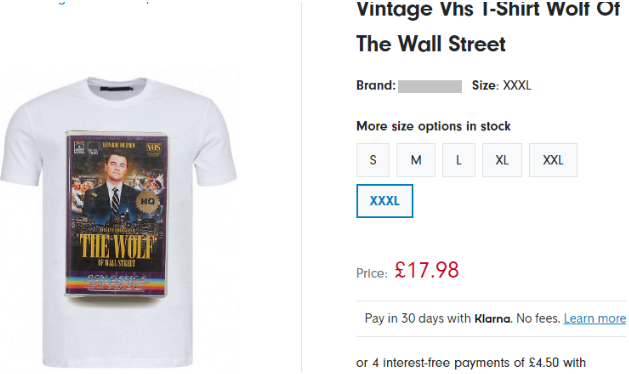Click the More size options in stock heading
Image resolution: width=629 pixels, height=374 pixels.
point(433,126)
